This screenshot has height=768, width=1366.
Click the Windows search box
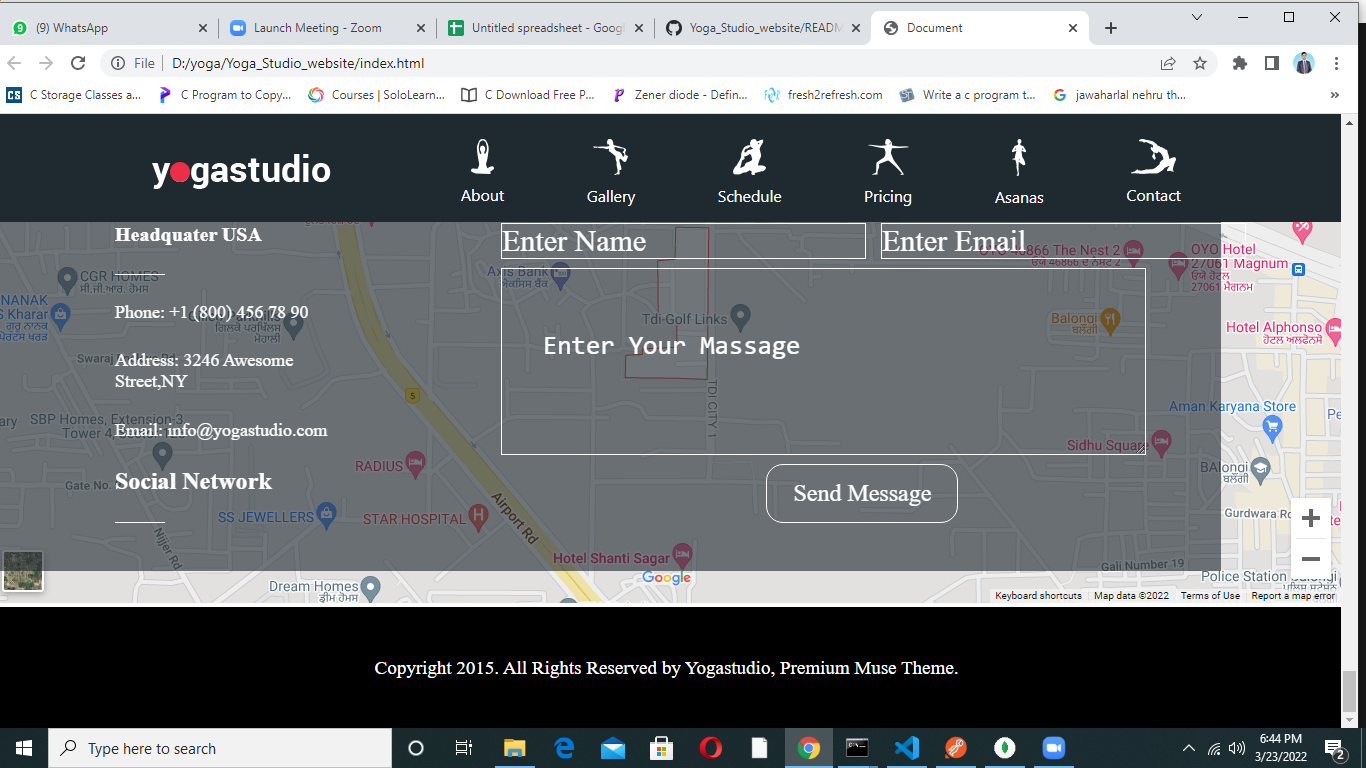(220, 748)
